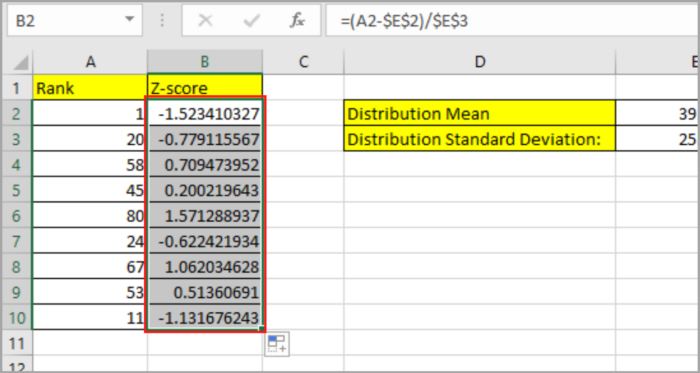Select column C header

coord(303,62)
